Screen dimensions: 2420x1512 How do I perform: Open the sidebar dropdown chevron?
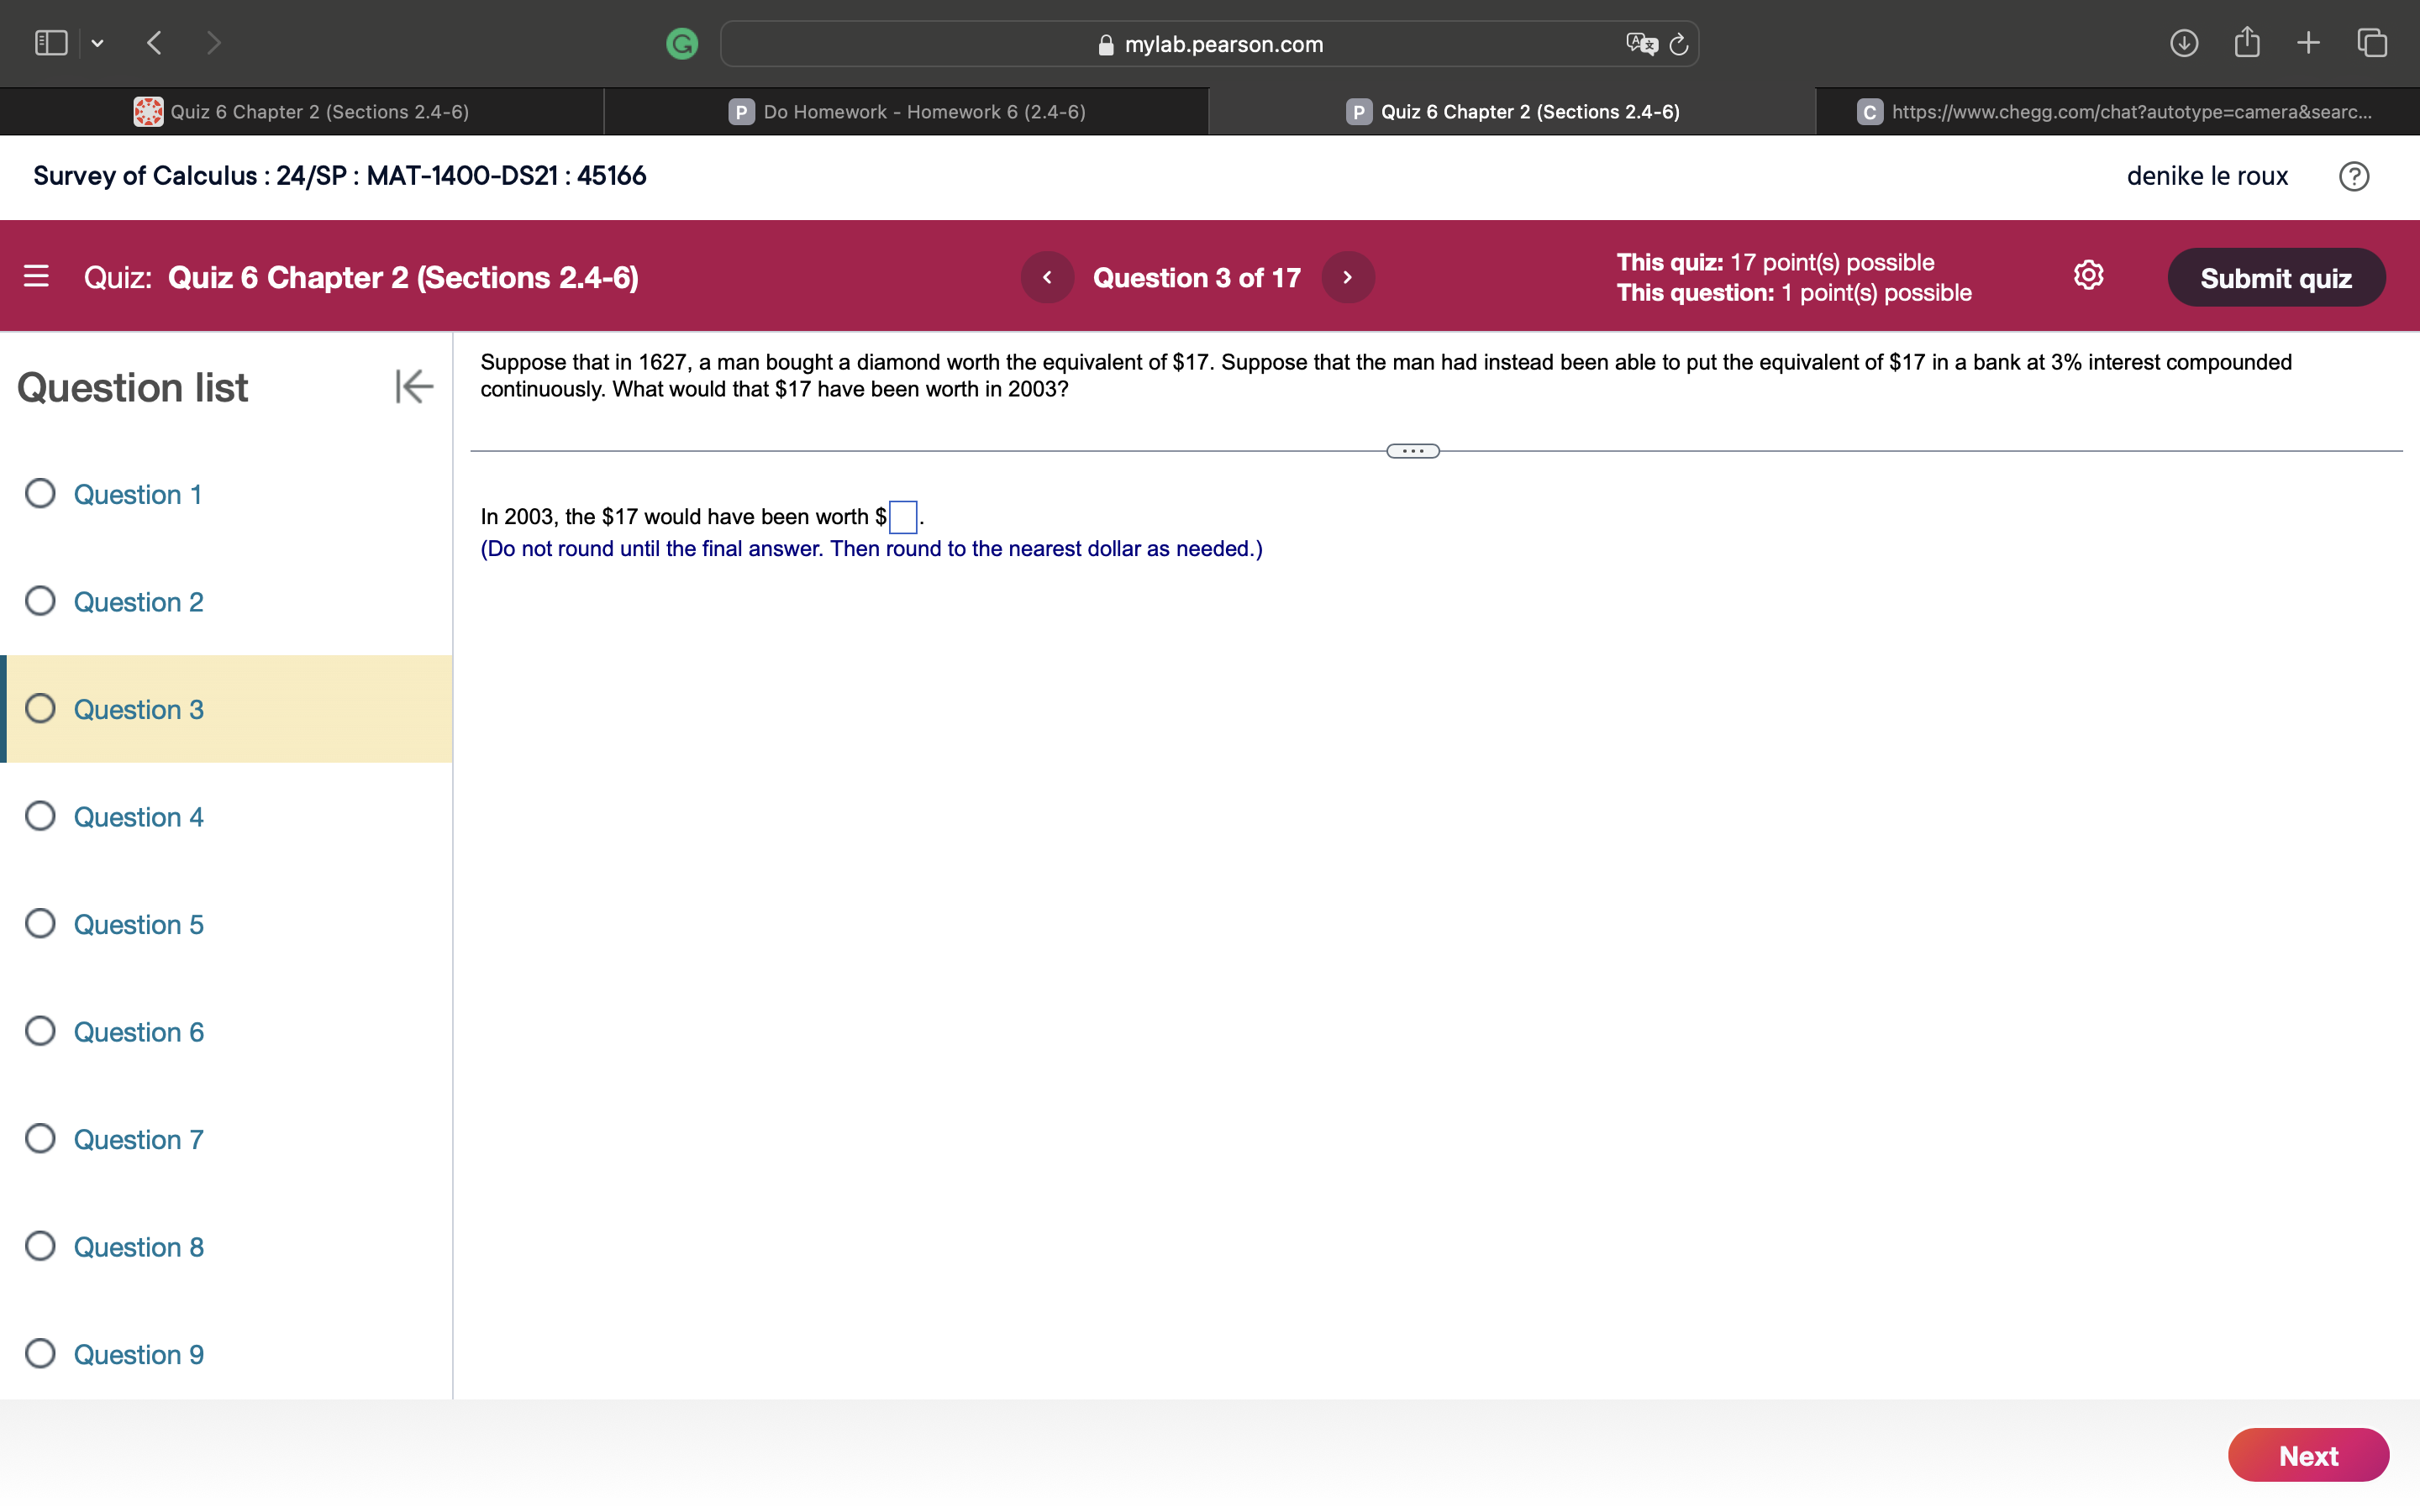(x=98, y=43)
